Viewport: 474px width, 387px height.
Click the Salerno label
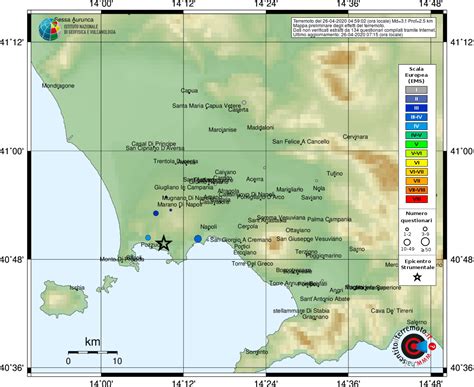click(x=417, y=322)
